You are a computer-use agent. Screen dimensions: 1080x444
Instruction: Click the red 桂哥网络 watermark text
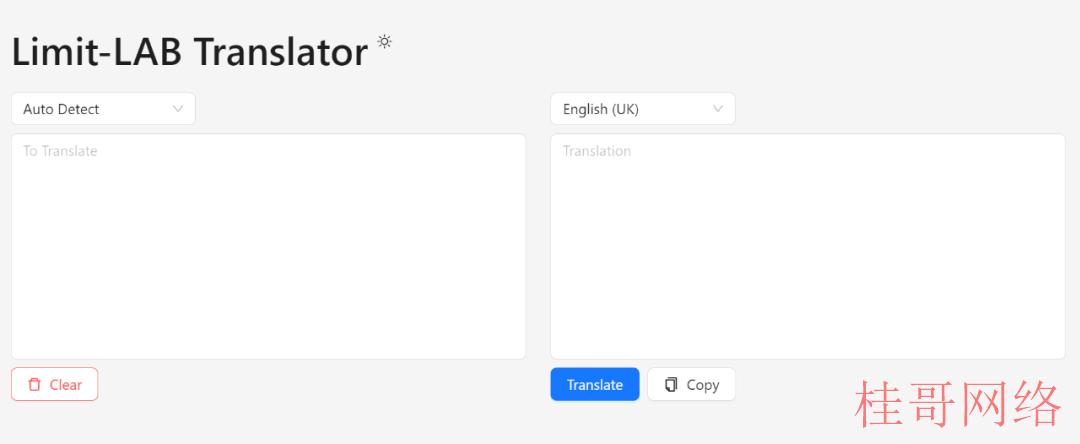[957, 405]
